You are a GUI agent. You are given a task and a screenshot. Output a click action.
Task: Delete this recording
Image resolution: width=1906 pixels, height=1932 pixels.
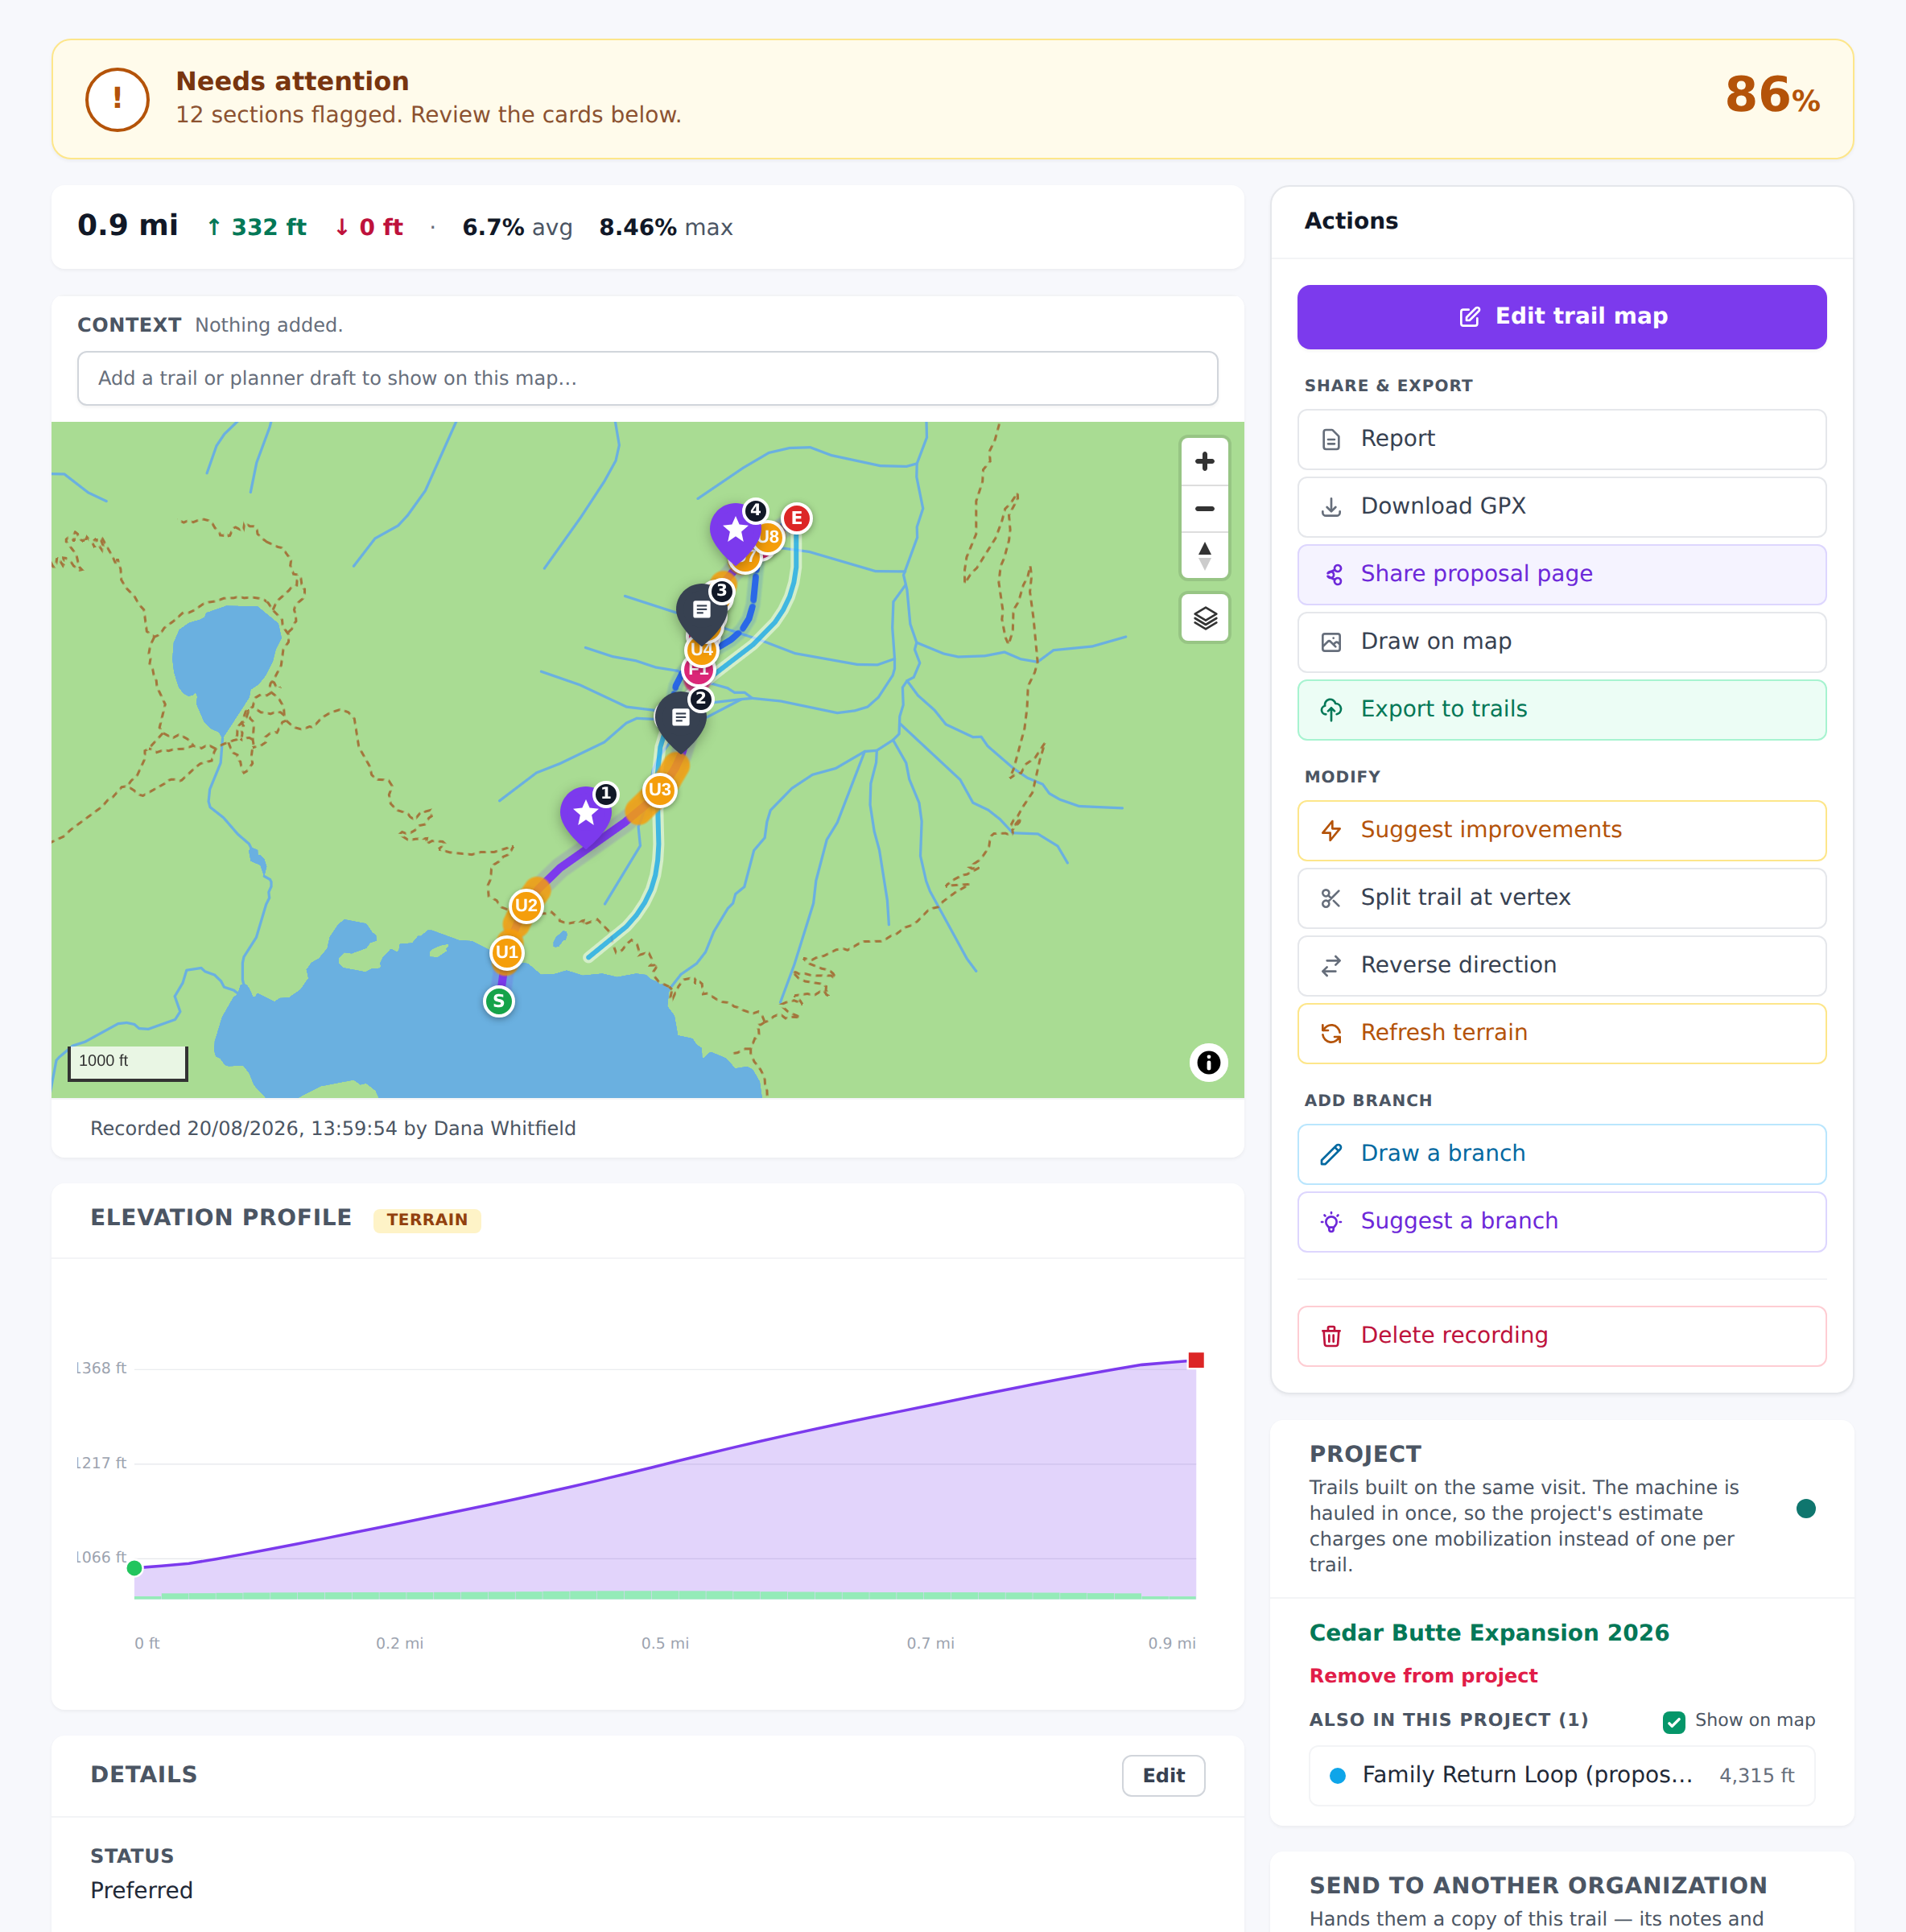(x=1561, y=1336)
